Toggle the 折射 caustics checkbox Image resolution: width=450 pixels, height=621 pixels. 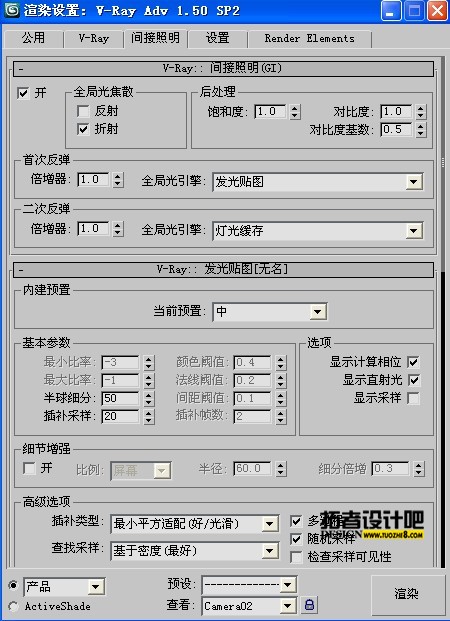click(83, 129)
